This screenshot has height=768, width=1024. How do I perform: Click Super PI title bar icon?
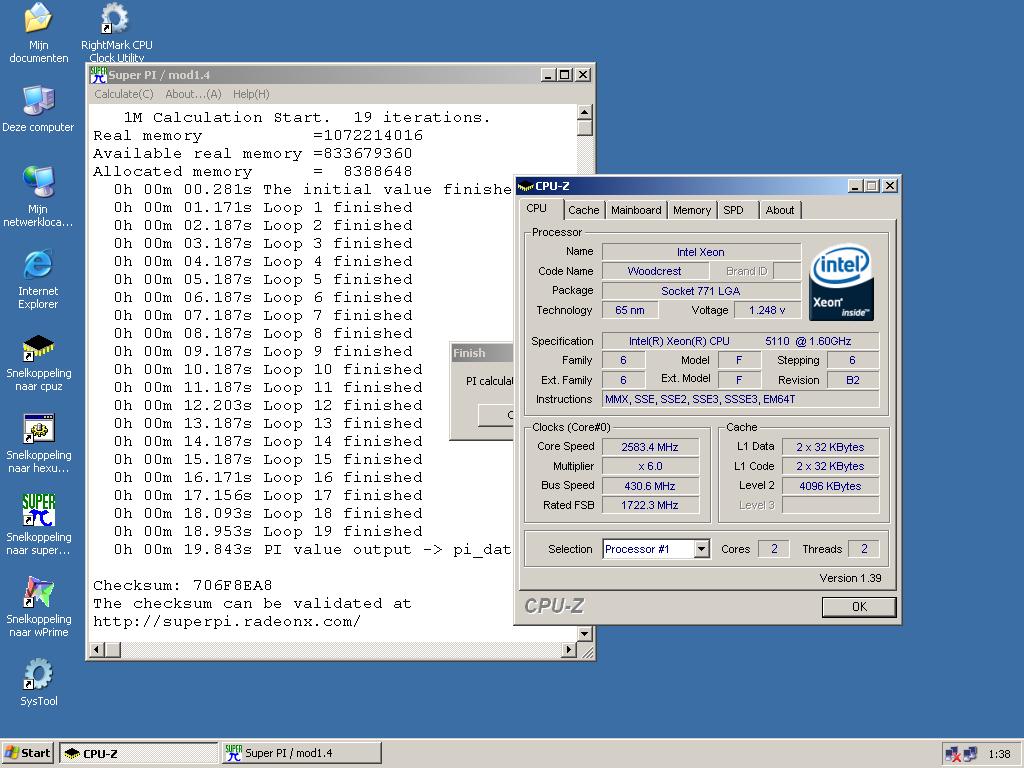pyautogui.click(x=98, y=74)
